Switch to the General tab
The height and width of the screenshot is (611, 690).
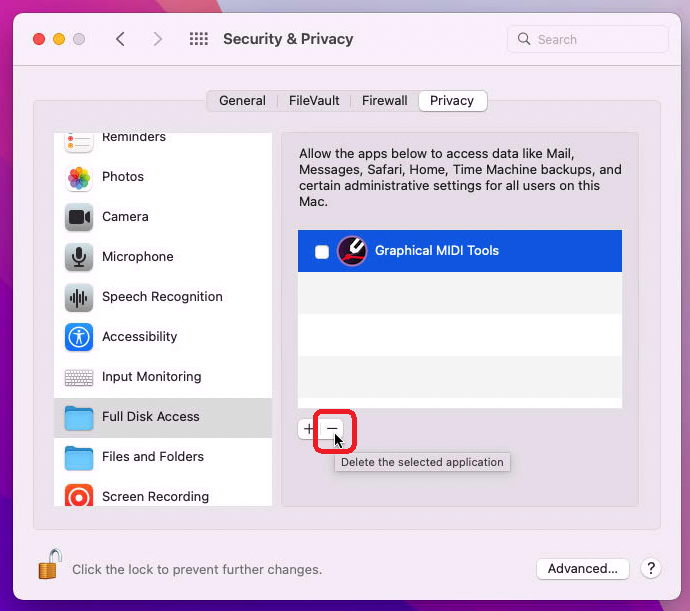[242, 101]
